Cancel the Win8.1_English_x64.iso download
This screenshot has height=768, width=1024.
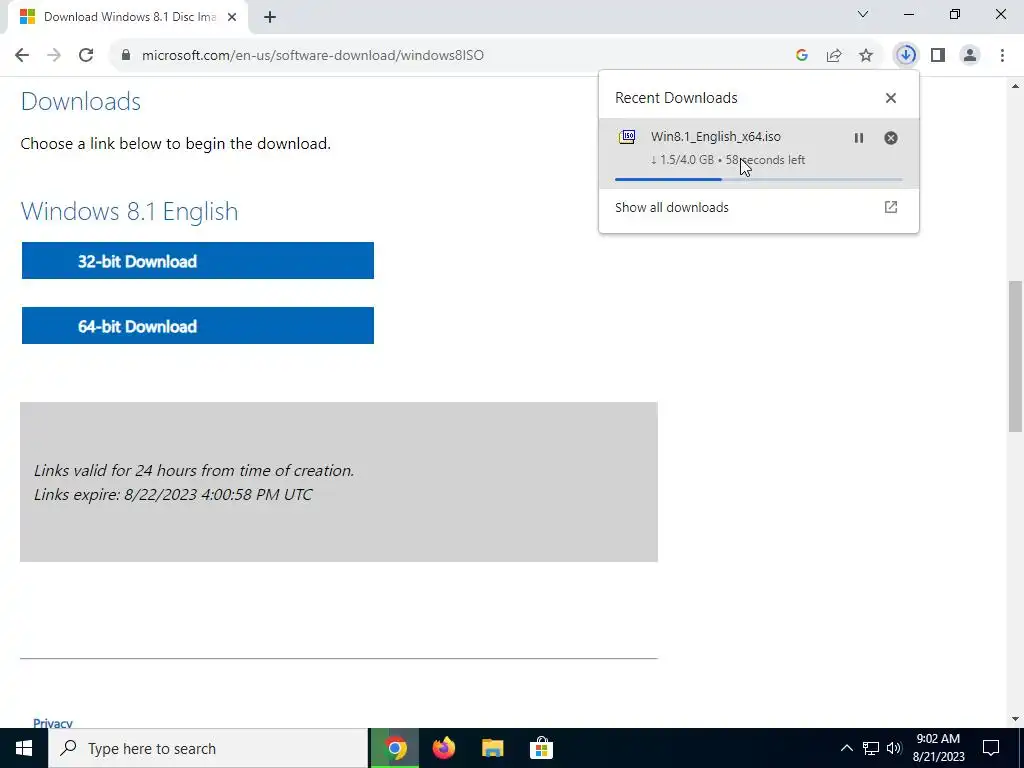click(x=891, y=138)
